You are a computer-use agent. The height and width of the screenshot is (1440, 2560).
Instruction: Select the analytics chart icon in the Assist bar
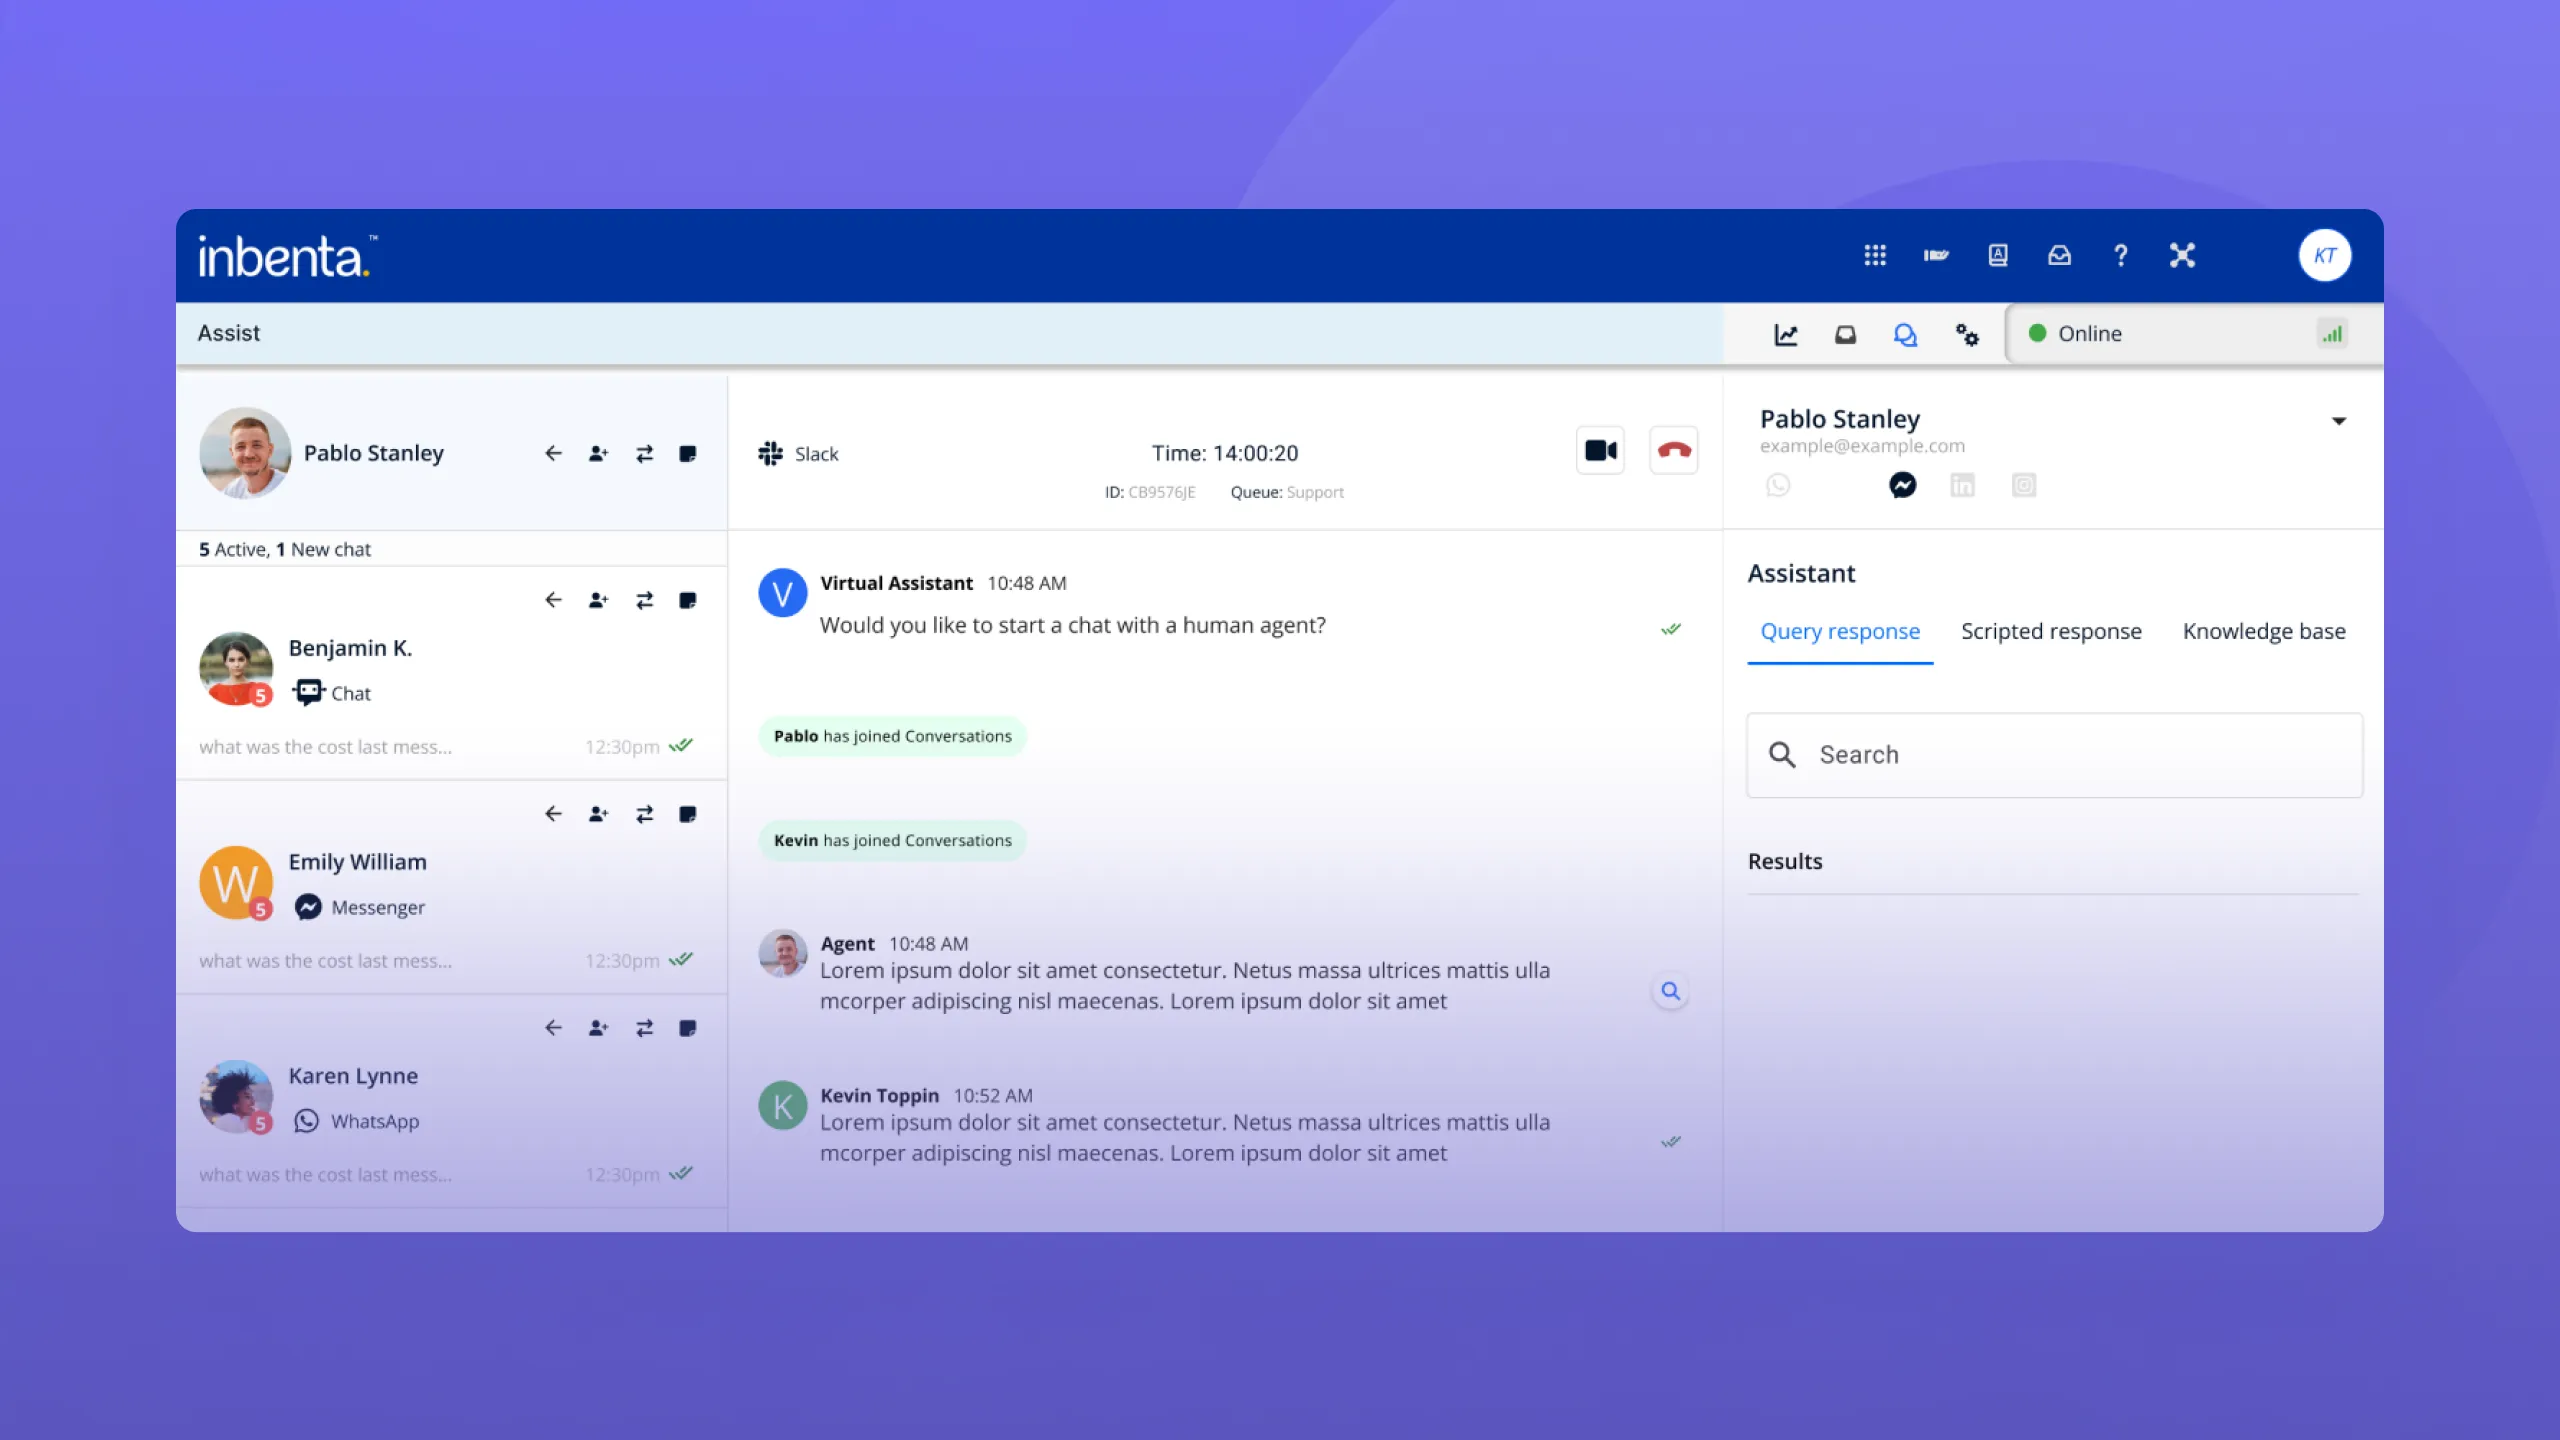pos(1786,334)
